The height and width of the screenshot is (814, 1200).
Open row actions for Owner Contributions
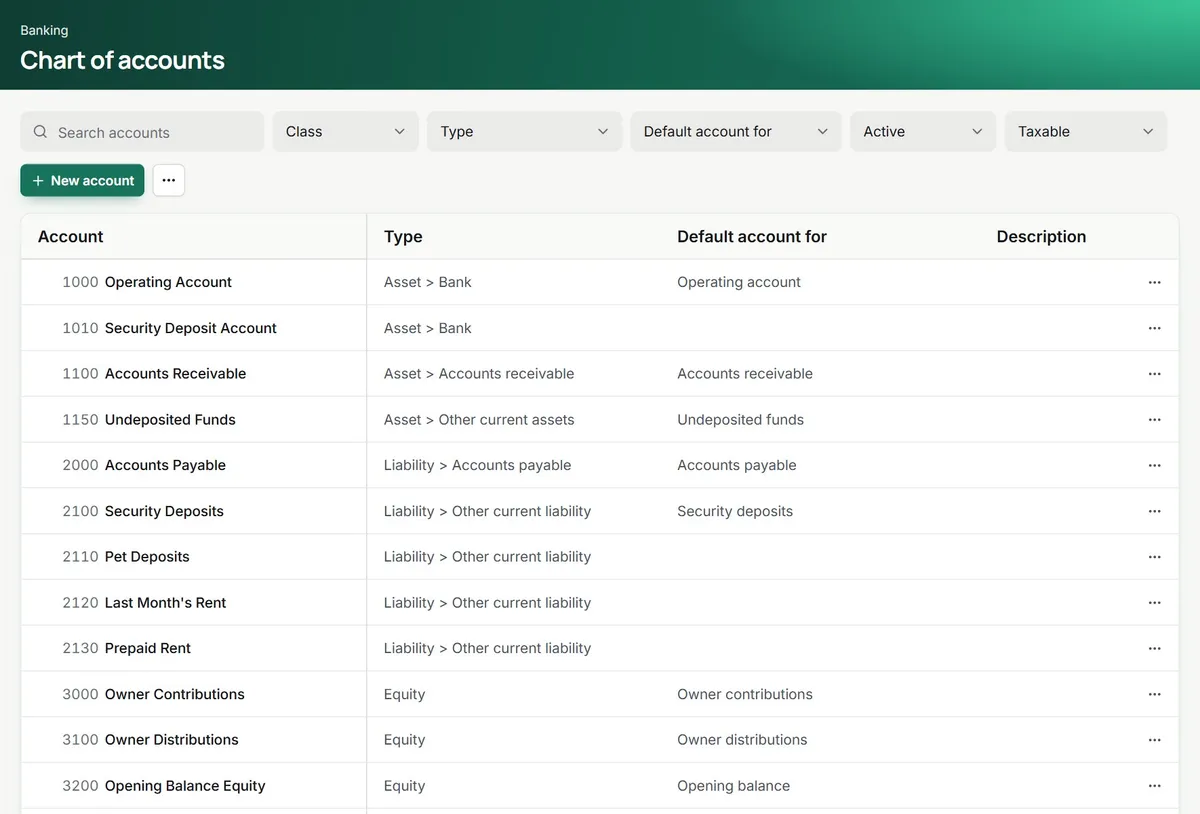click(x=1154, y=694)
